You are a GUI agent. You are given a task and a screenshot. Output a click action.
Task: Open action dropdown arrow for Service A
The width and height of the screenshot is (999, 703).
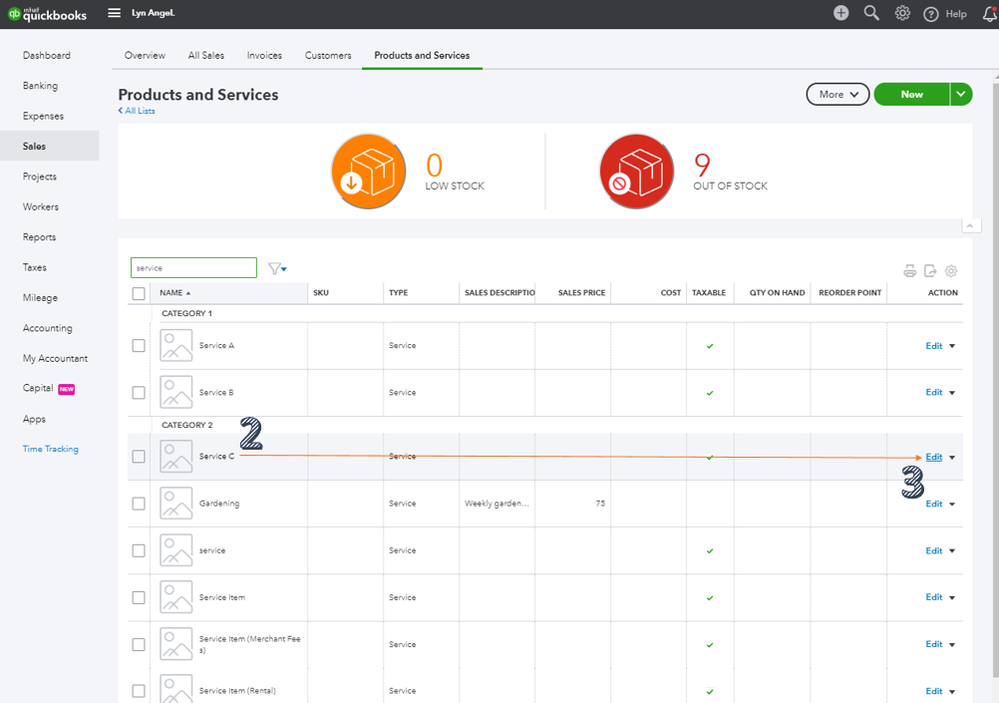click(x=952, y=346)
